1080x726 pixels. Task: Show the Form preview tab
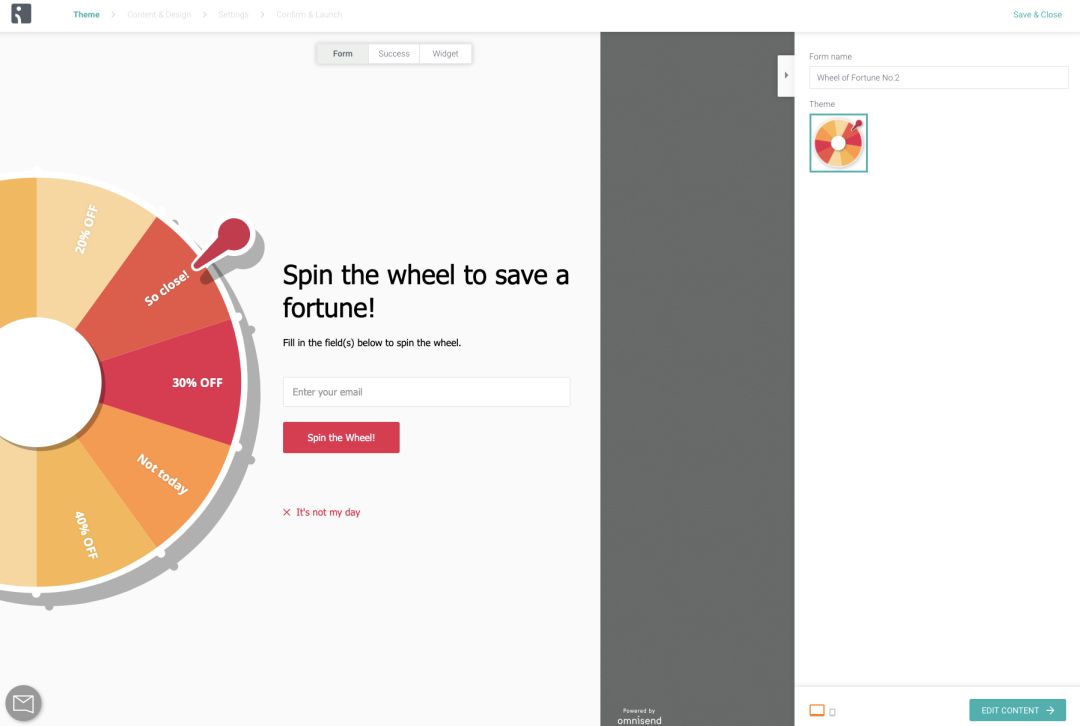(x=343, y=54)
